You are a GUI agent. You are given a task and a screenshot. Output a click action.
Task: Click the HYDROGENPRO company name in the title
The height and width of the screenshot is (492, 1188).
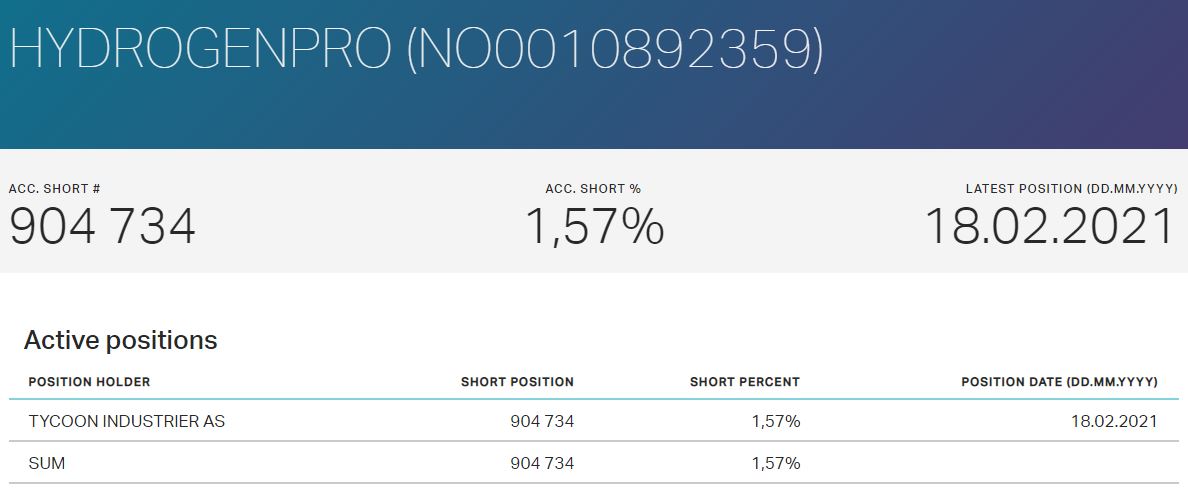coord(200,47)
